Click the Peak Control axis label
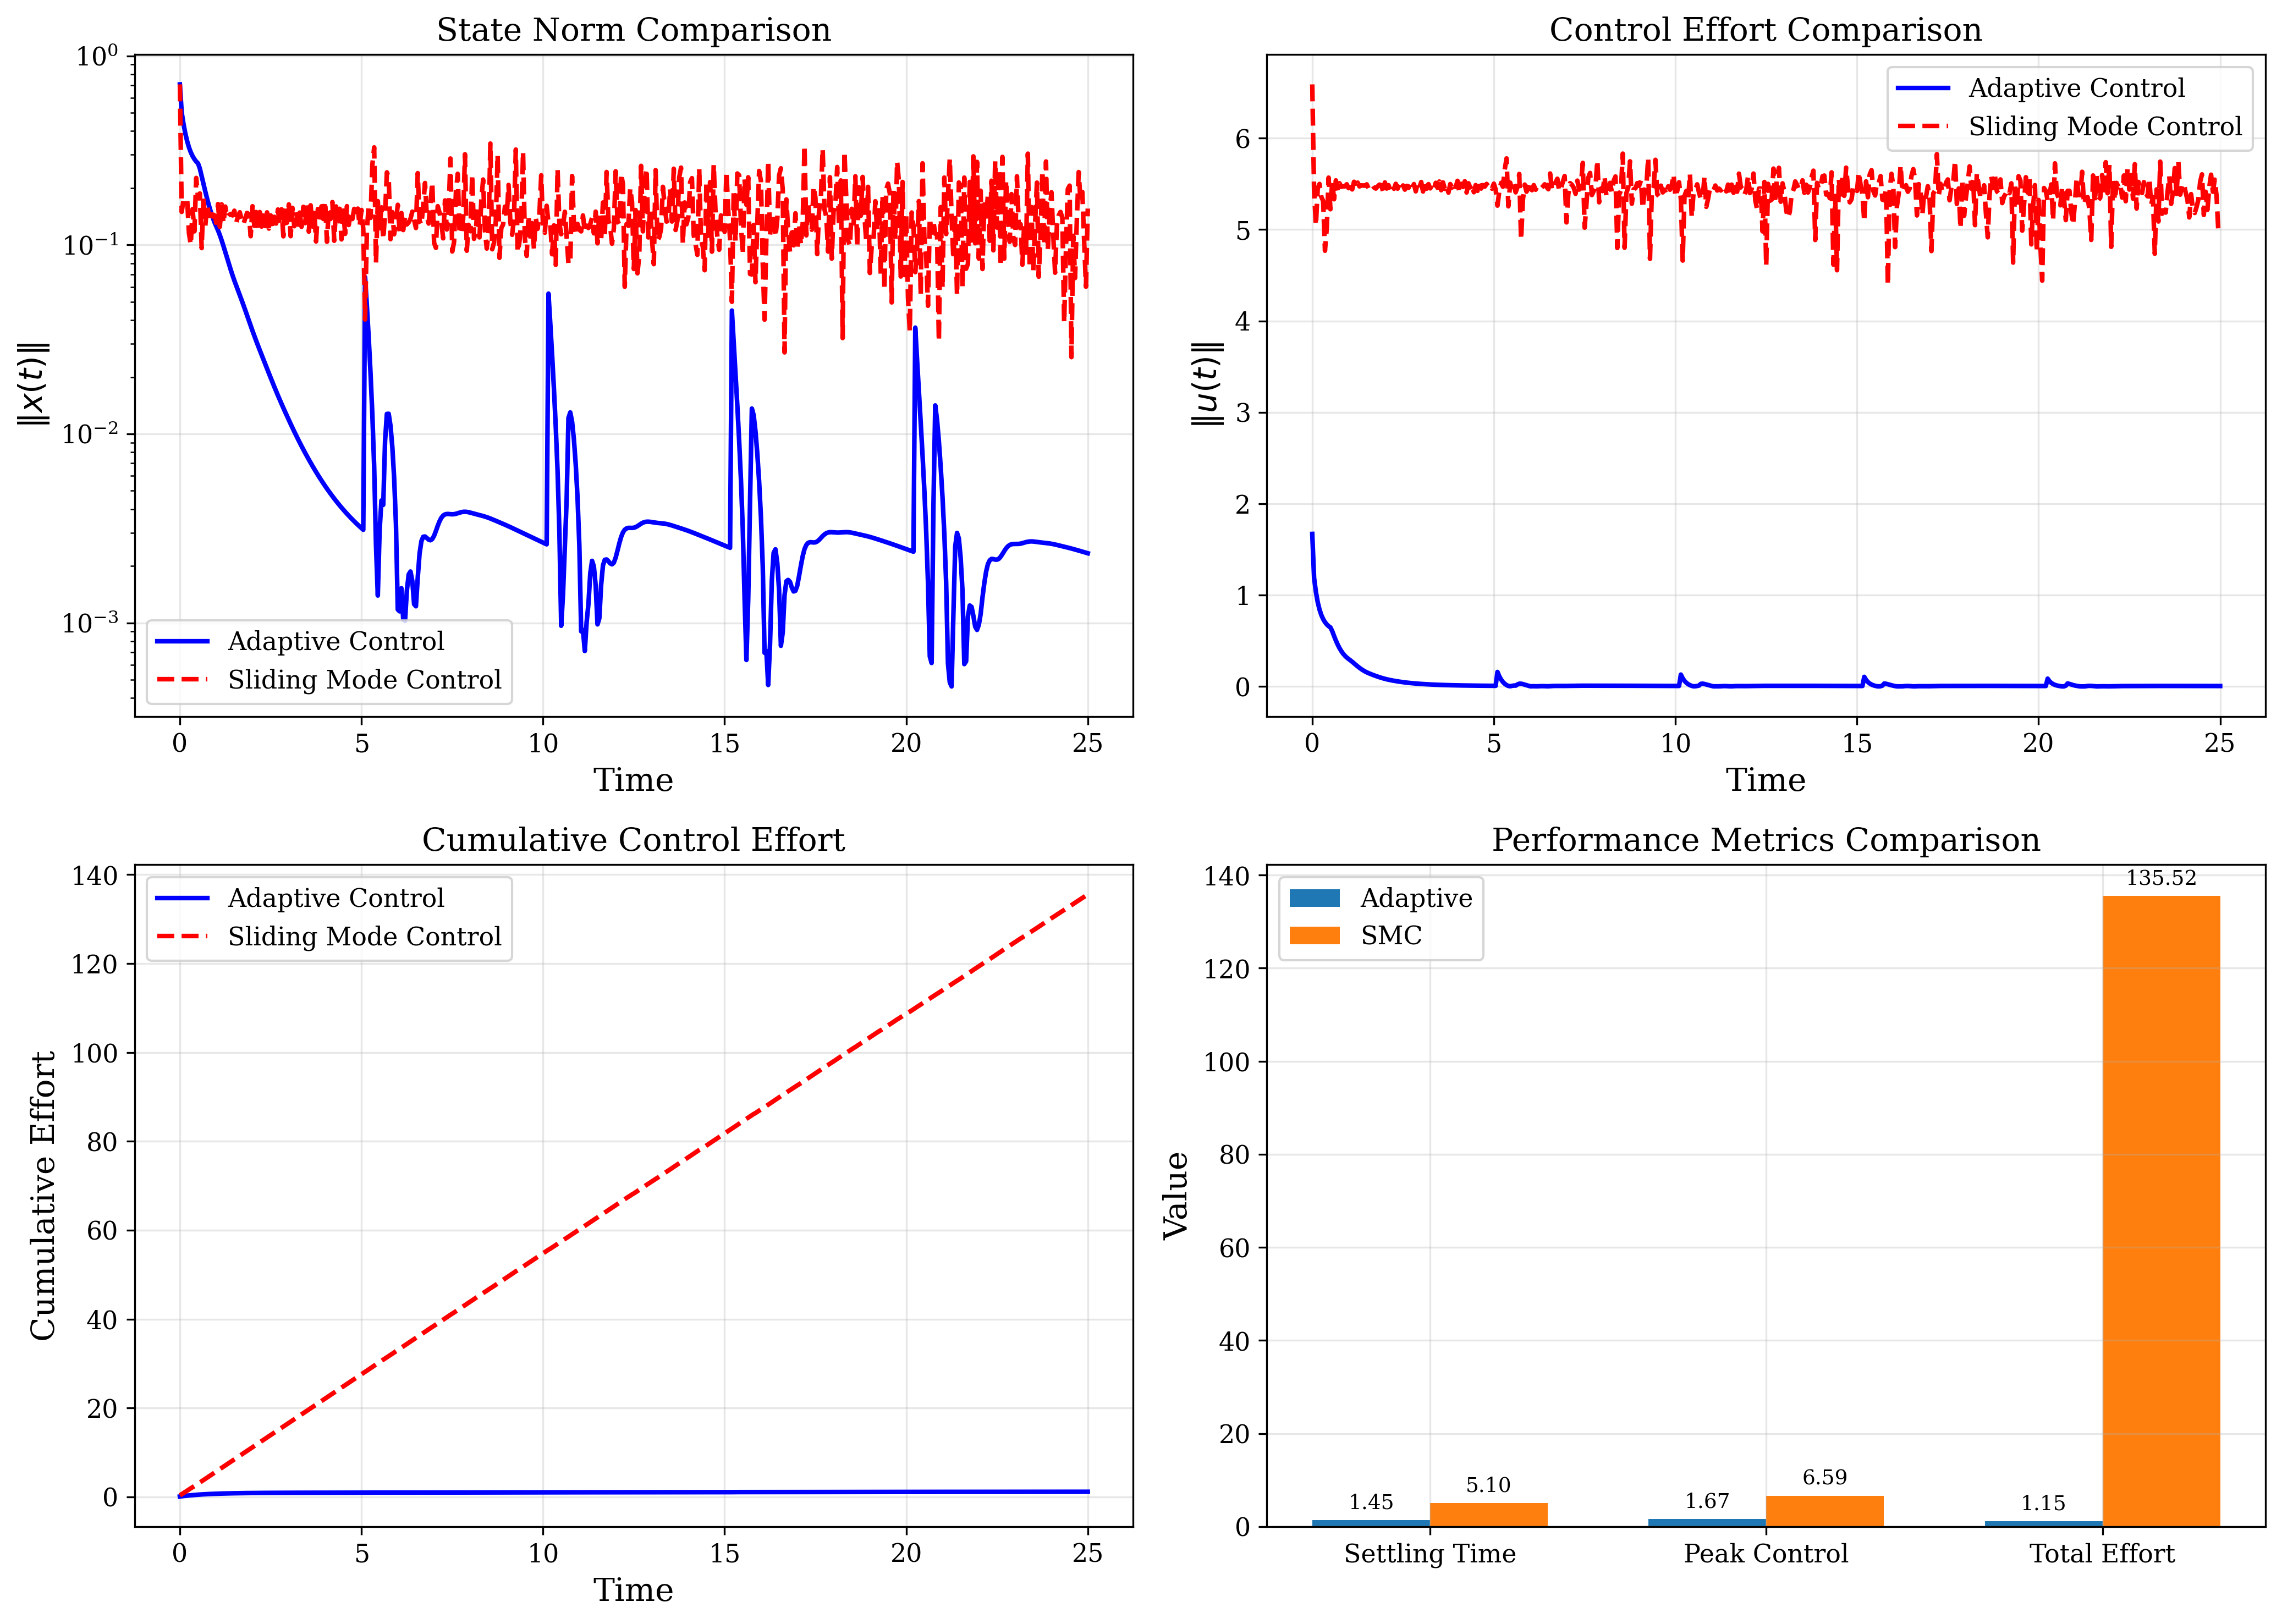The width and height of the screenshot is (2282, 1624). (1765, 1554)
